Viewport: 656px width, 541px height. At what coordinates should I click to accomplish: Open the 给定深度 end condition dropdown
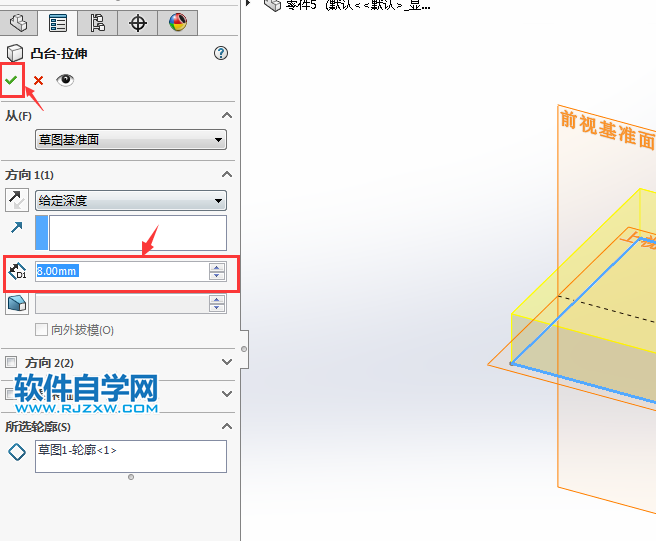[x=131, y=201]
